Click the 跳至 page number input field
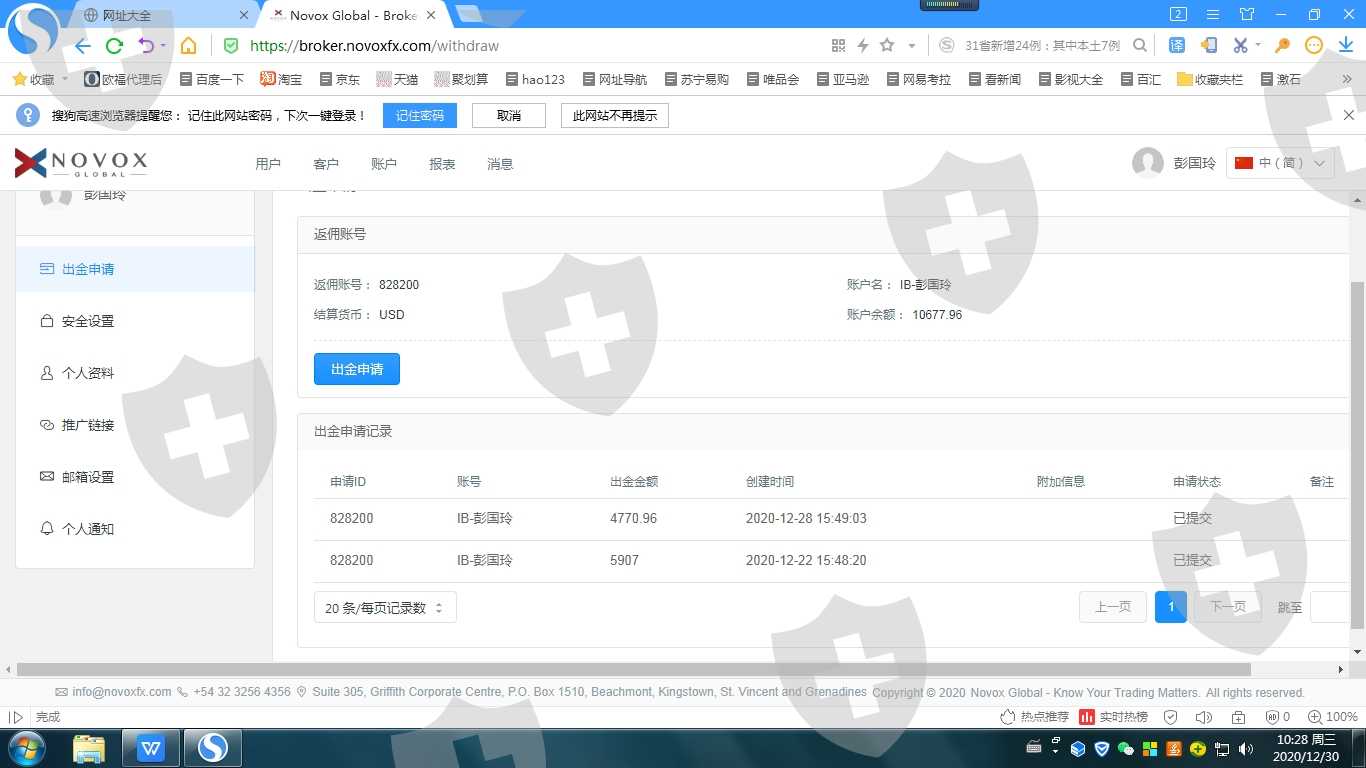The width and height of the screenshot is (1366, 768). point(1330,607)
